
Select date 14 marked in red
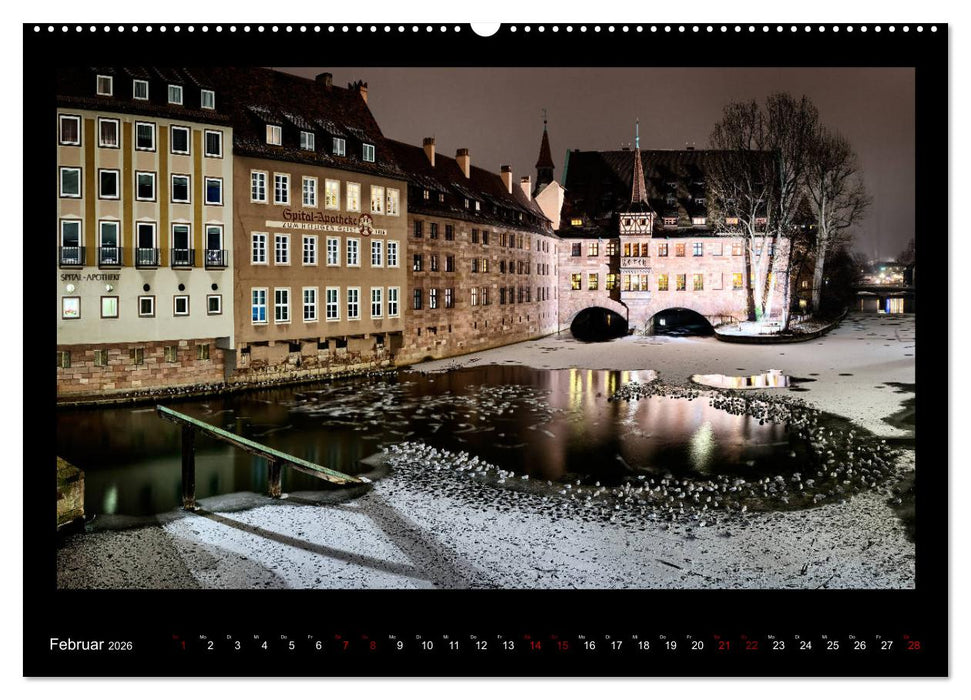536,647
